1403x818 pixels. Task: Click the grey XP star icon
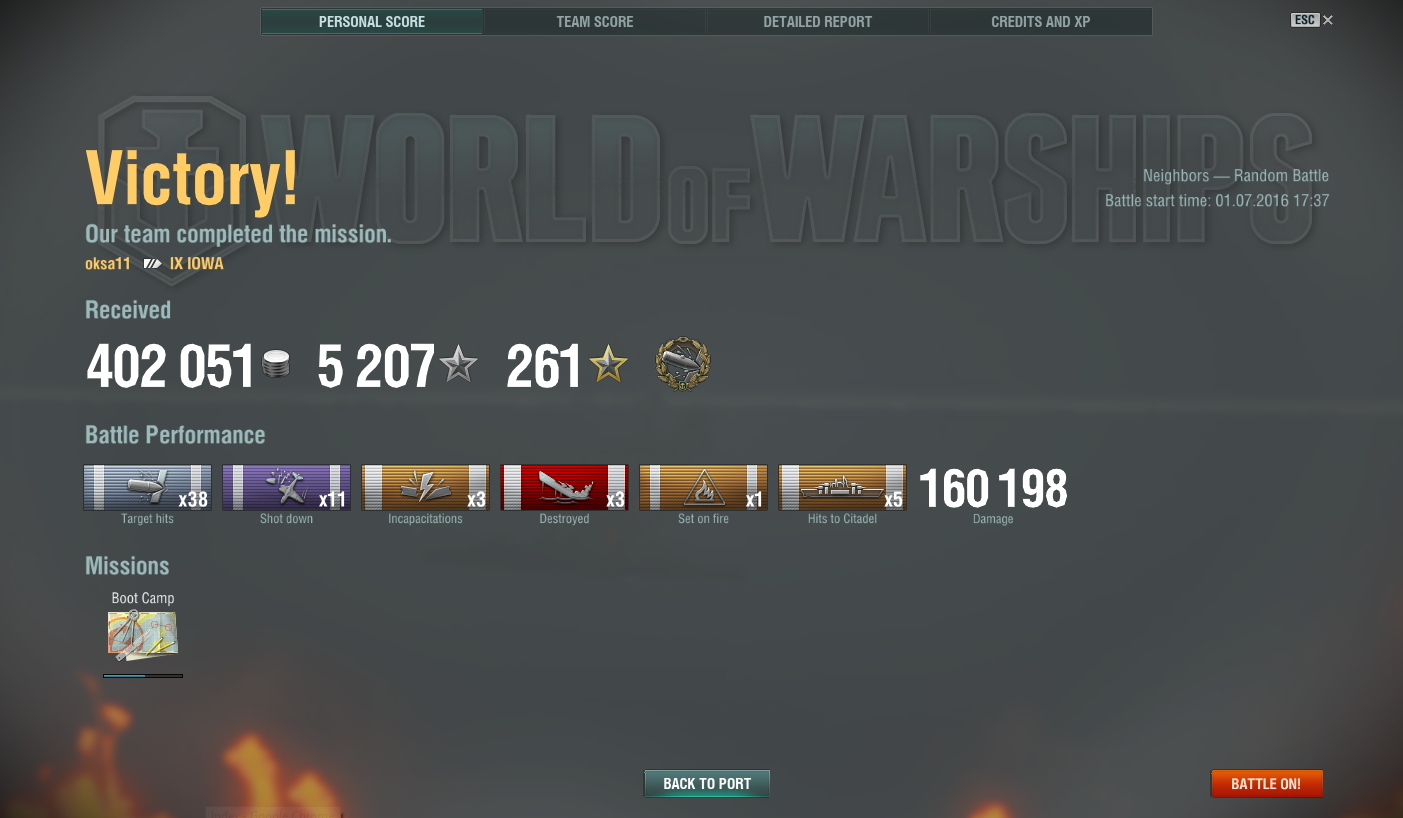point(458,364)
